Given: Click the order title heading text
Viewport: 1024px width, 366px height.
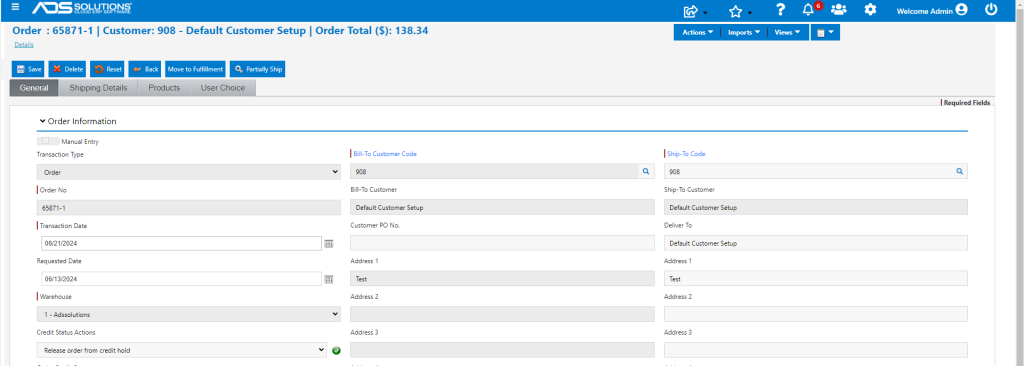Looking at the screenshot, I should coord(220,30).
